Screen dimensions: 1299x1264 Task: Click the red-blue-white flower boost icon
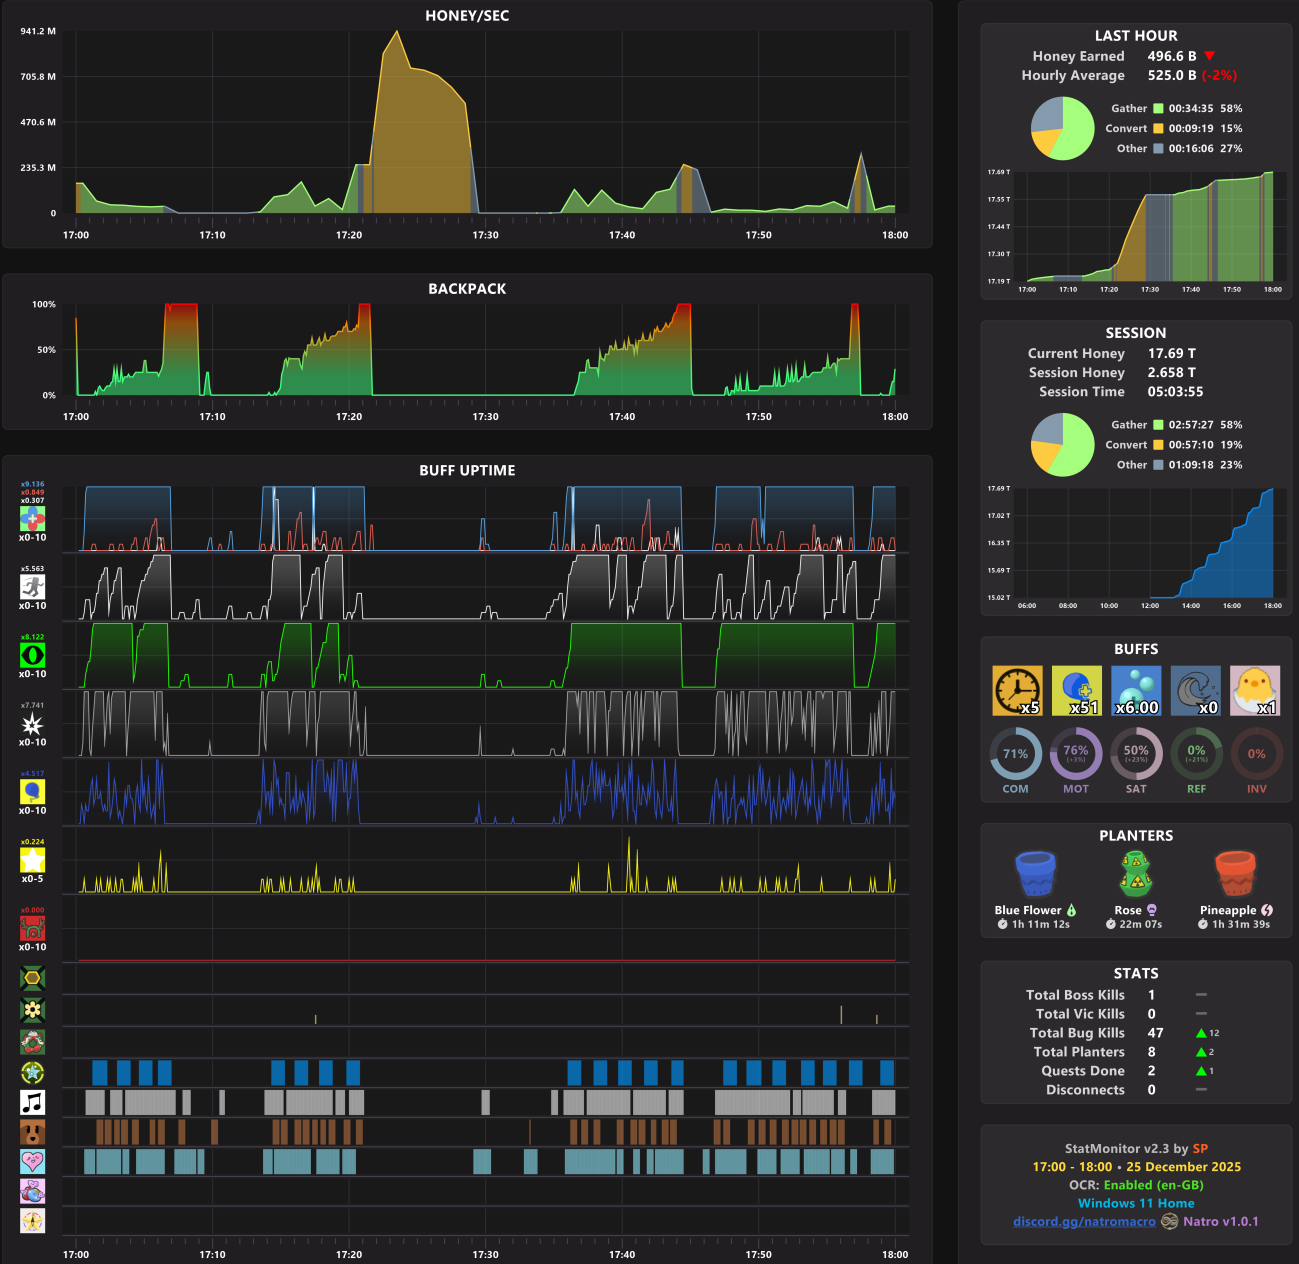[x=33, y=518]
